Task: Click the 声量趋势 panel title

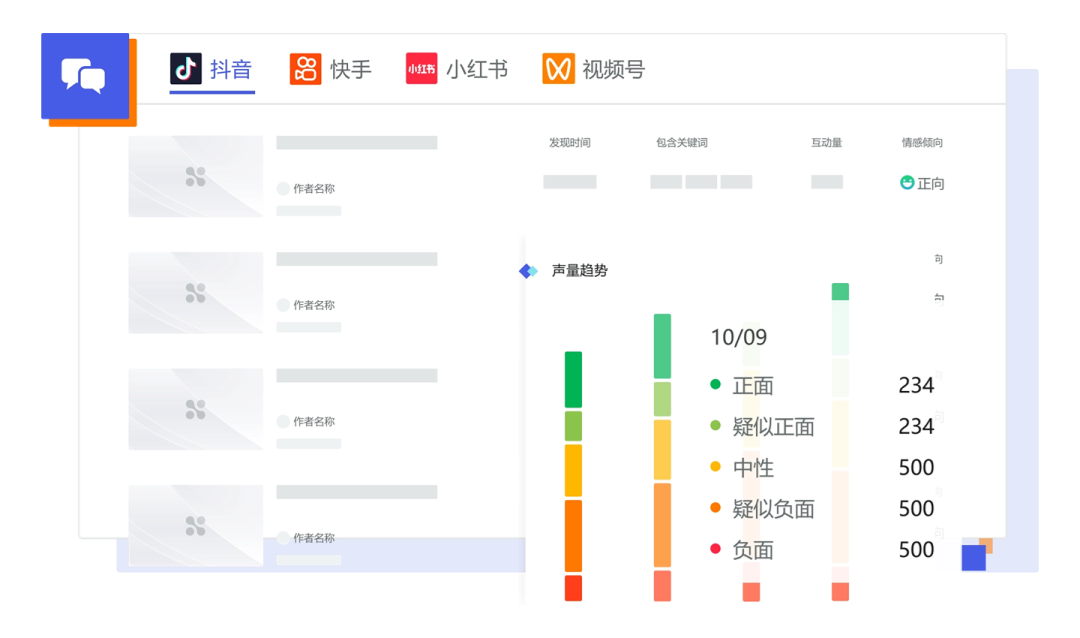Action: [579, 271]
